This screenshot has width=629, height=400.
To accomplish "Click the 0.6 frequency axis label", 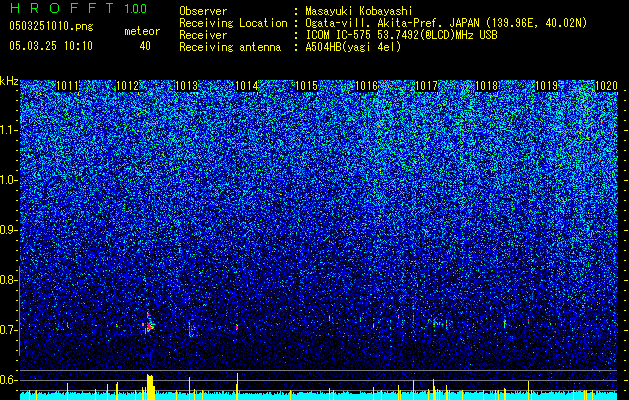I will (x=8, y=380).
